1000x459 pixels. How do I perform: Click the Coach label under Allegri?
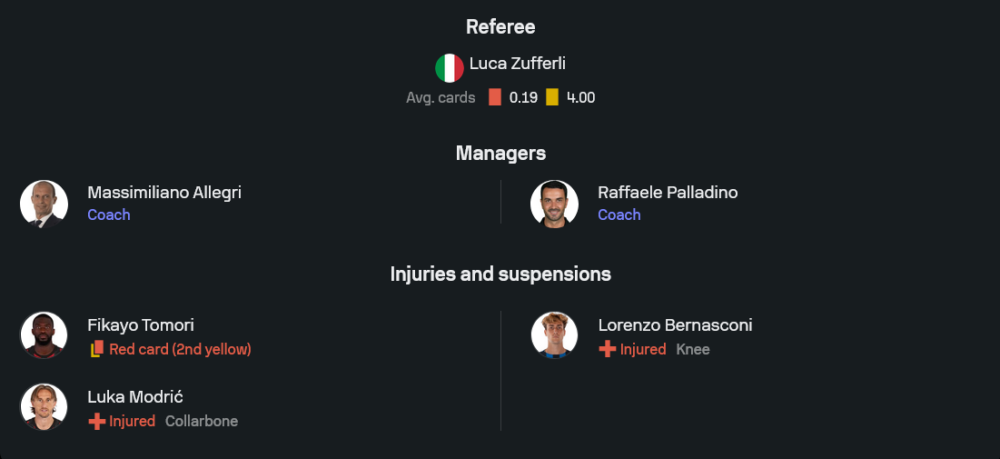point(109,215)
